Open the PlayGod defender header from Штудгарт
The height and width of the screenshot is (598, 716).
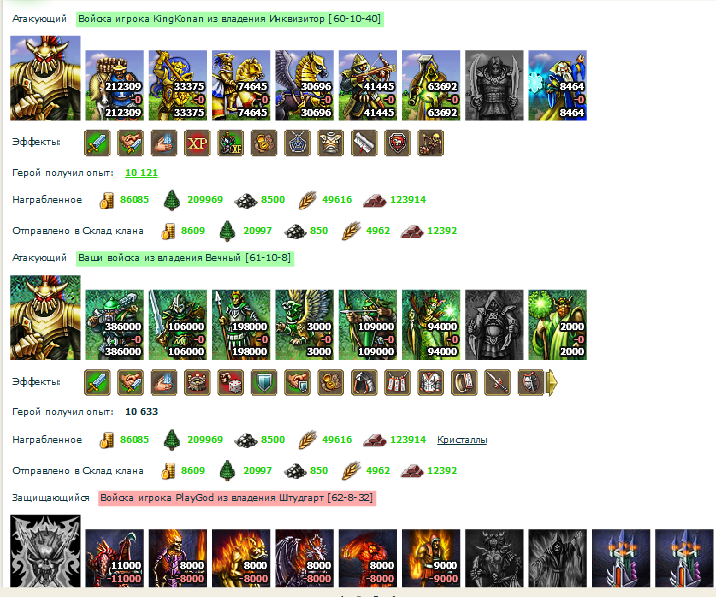(x=237, y=498)
